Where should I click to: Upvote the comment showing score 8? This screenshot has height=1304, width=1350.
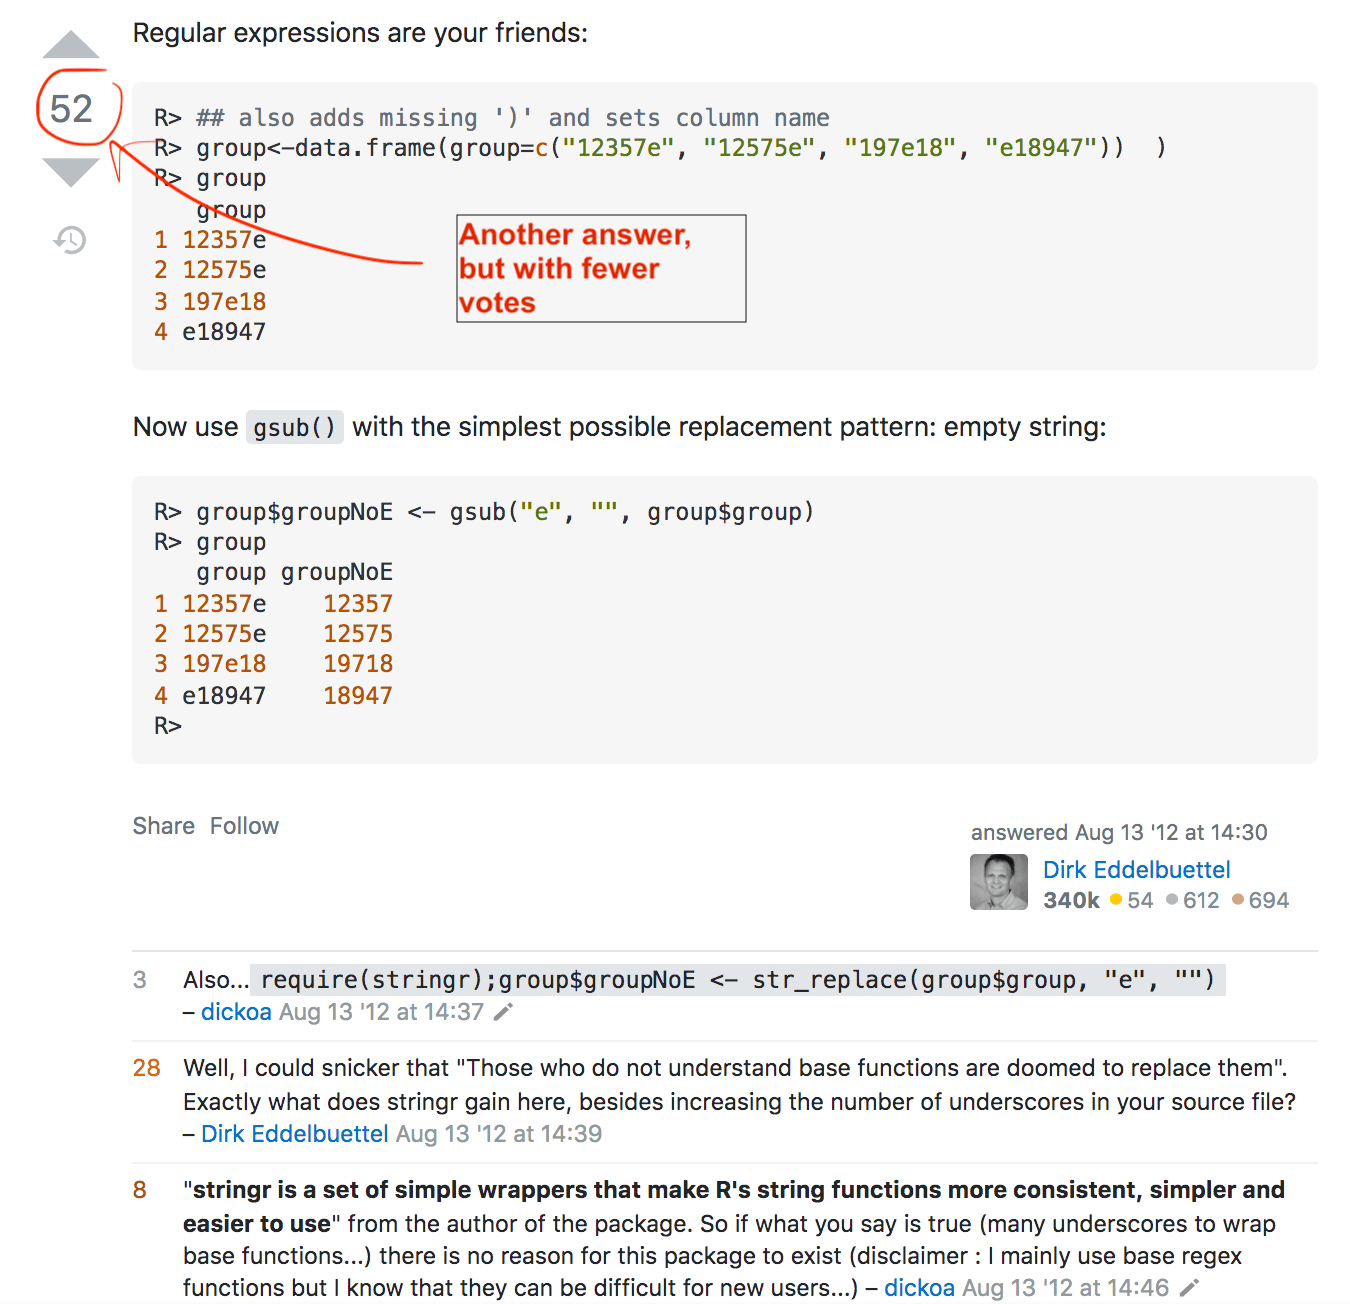[x=138, y=1190]
